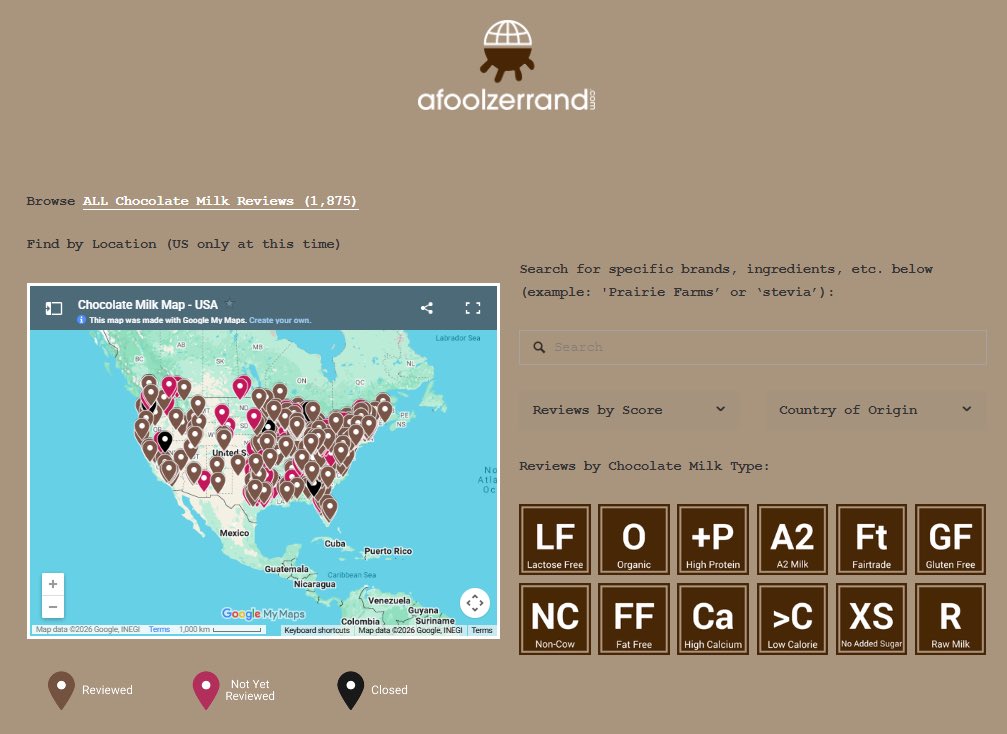Viewport: 1007px width, 734px height.
Task: Open the Lactose Free (LF) reviews tile
Action: 555,539
